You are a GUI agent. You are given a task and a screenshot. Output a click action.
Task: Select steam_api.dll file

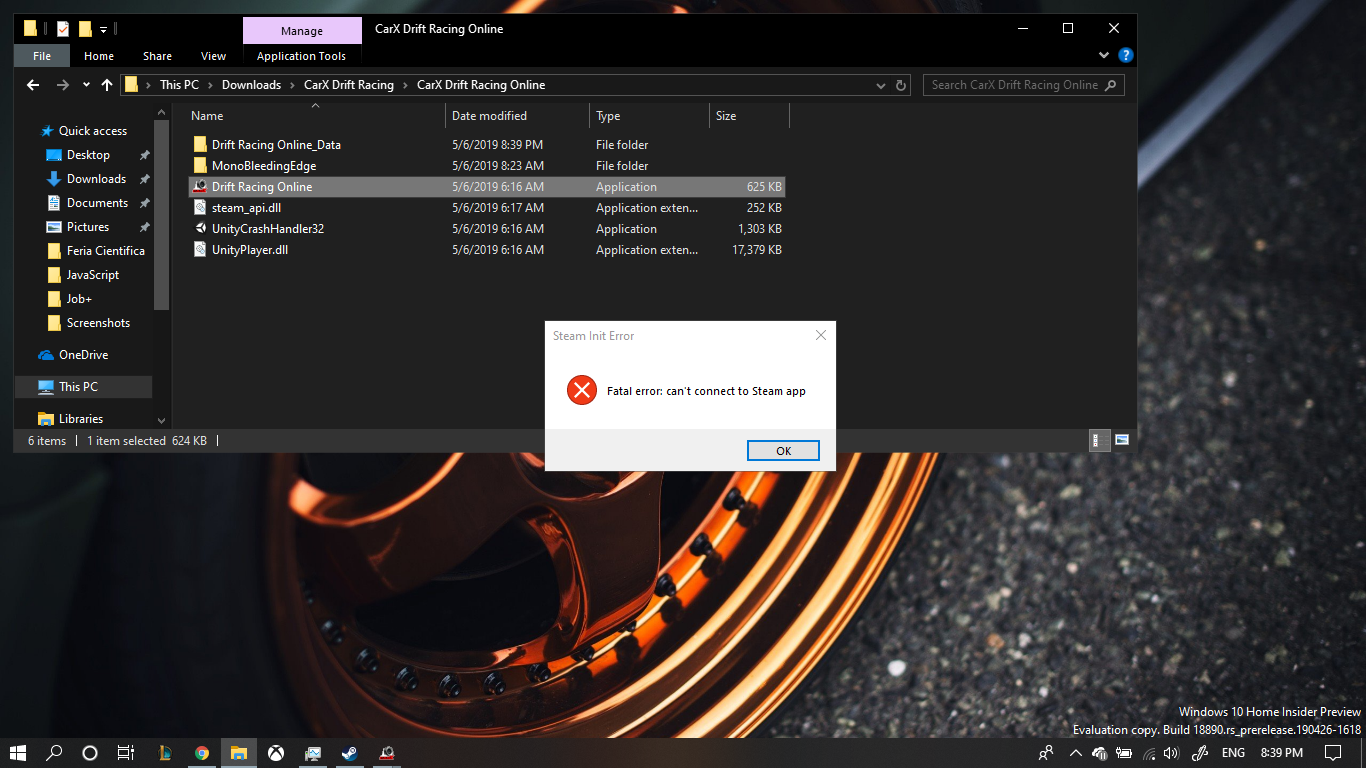pyautogui.click(x=487, y=208)
